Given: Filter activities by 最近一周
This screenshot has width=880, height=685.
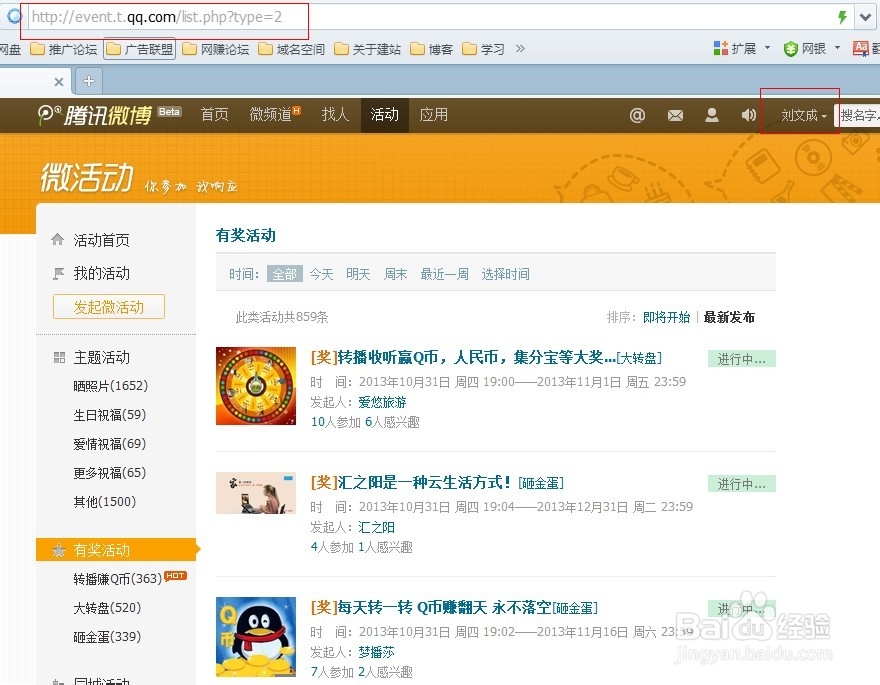Looking at the screenshot, I should (x=444, y=274).
